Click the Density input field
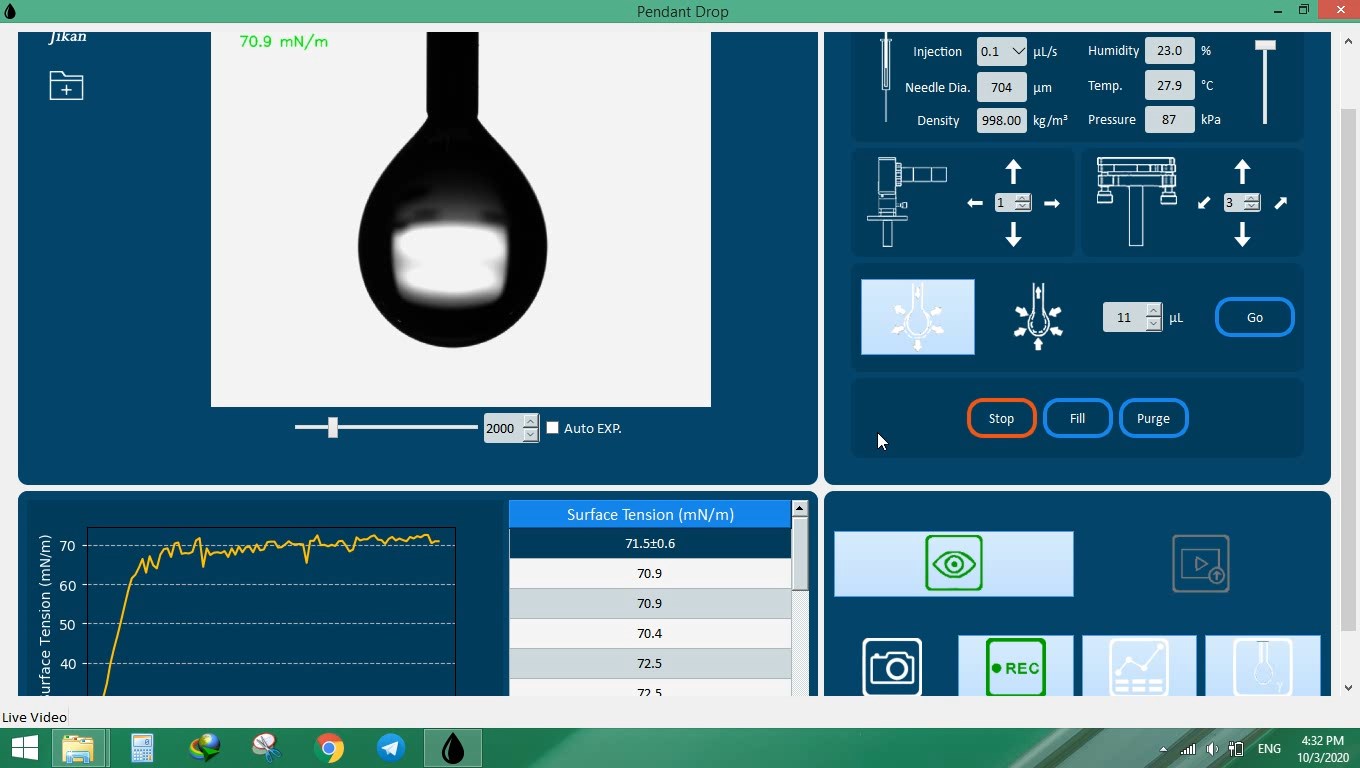 point(1001,120)
